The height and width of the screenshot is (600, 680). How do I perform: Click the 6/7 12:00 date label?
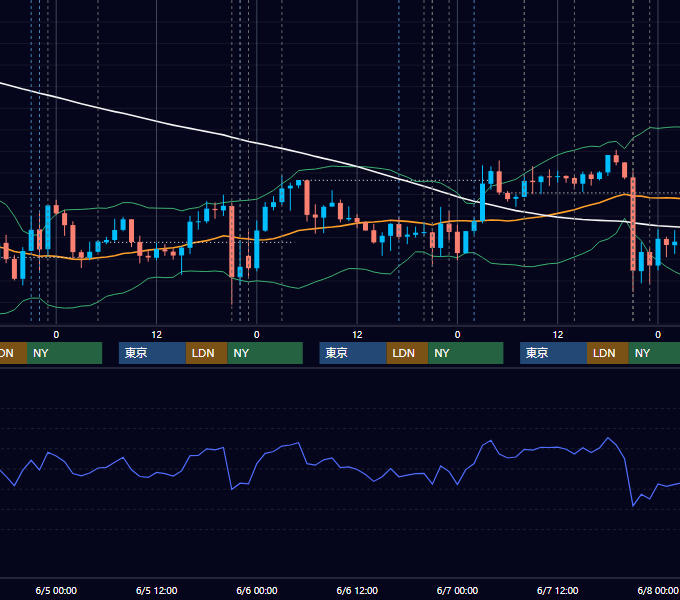pyautogui.click(x=558, y=590)
